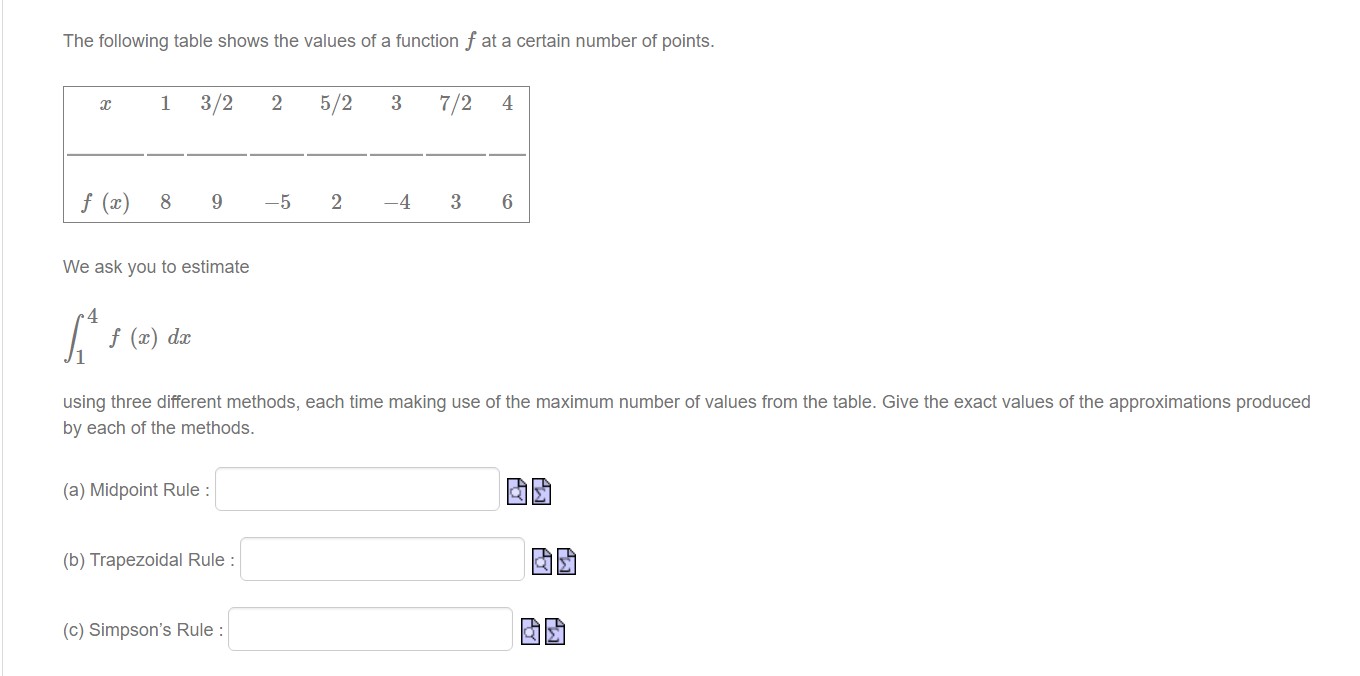1360x676 pixels.
Task: Select the 7/2 entry in the x row
Action: [453, 103]
